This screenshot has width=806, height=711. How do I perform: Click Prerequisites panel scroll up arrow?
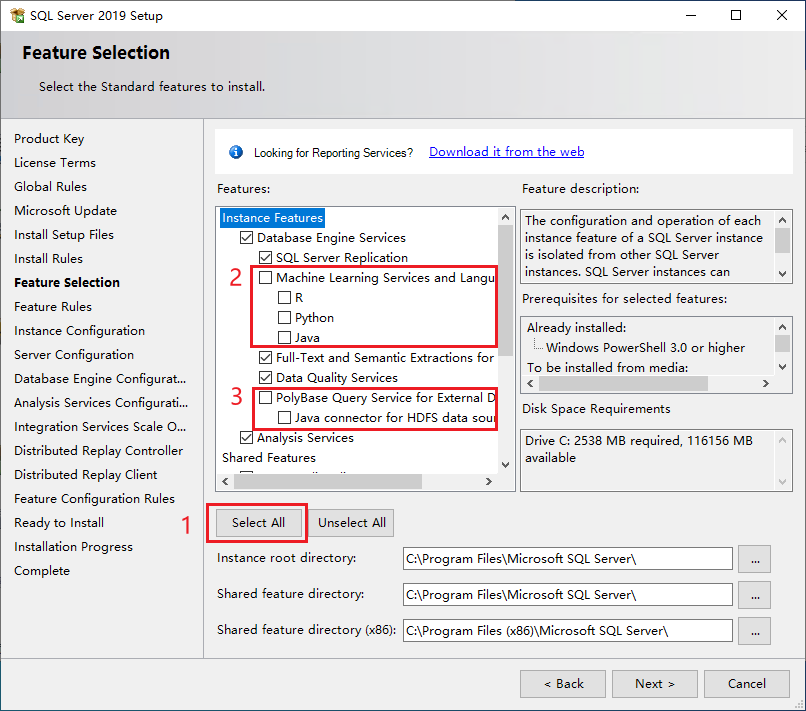pyautogui.click(x=782, y=327)
